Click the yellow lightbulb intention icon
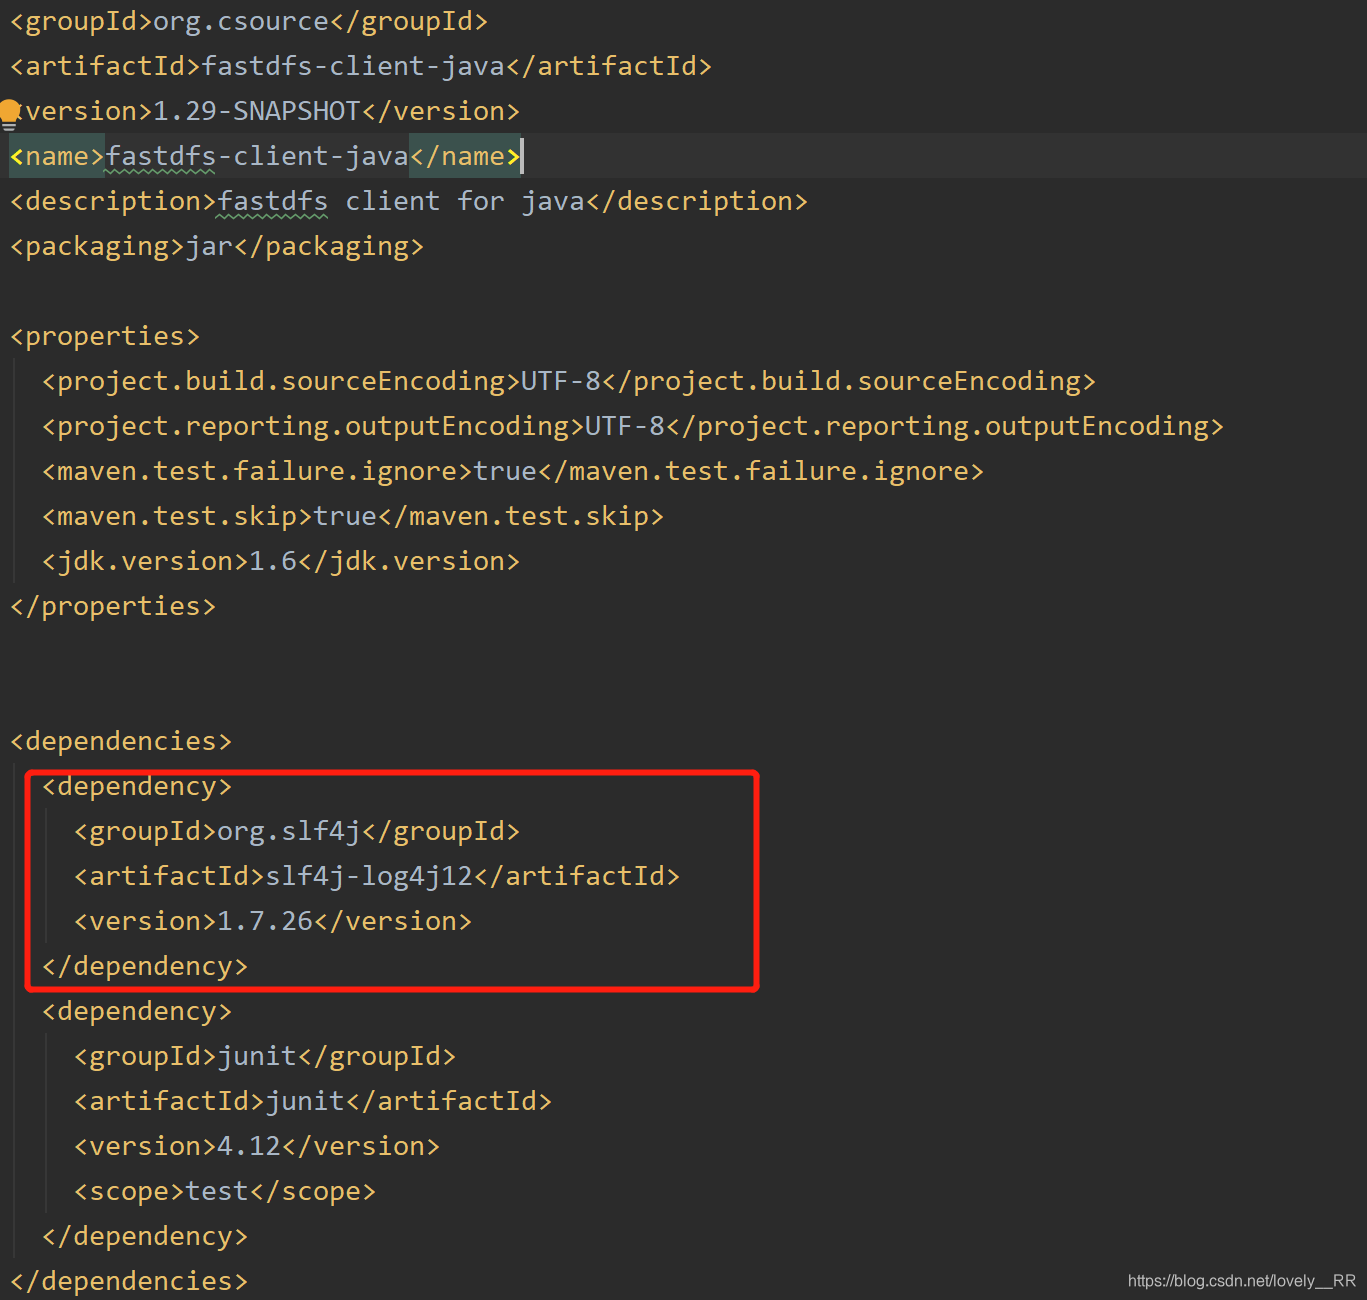The height and width of the screenshot is (1300, 1367). click(10, 114)
